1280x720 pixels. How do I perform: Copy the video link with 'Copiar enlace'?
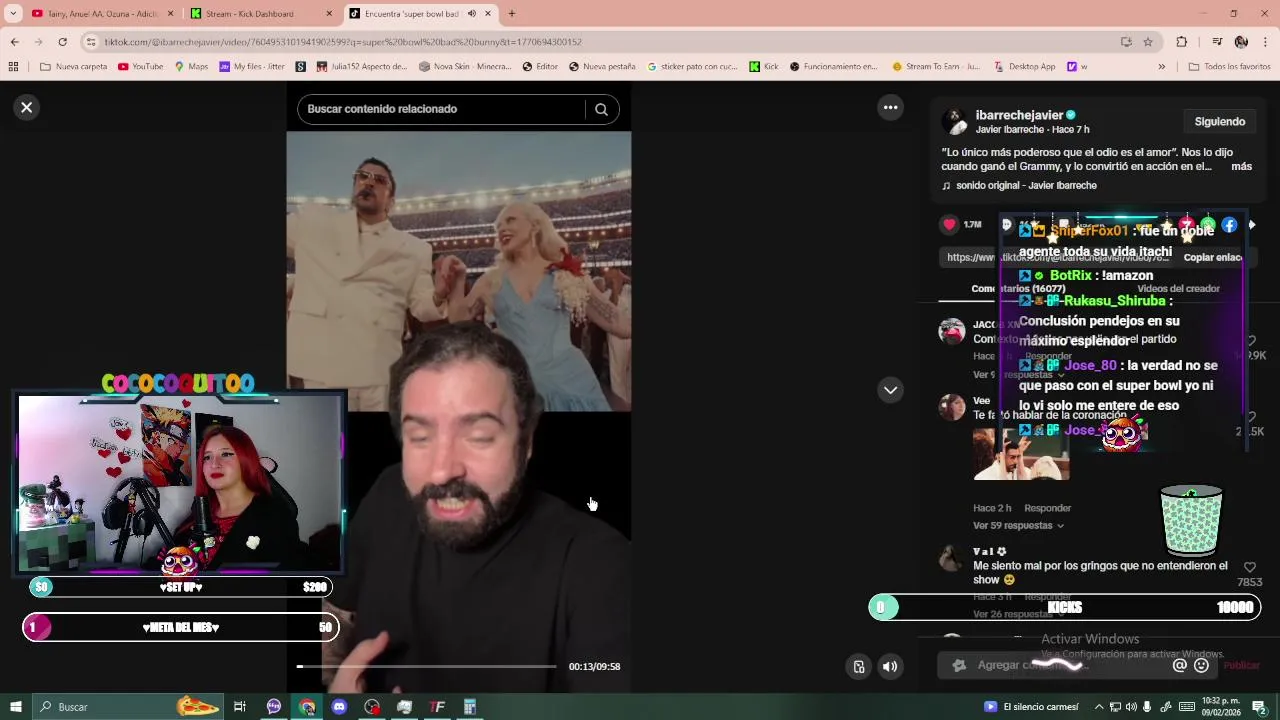click(x=1212, y=257)
